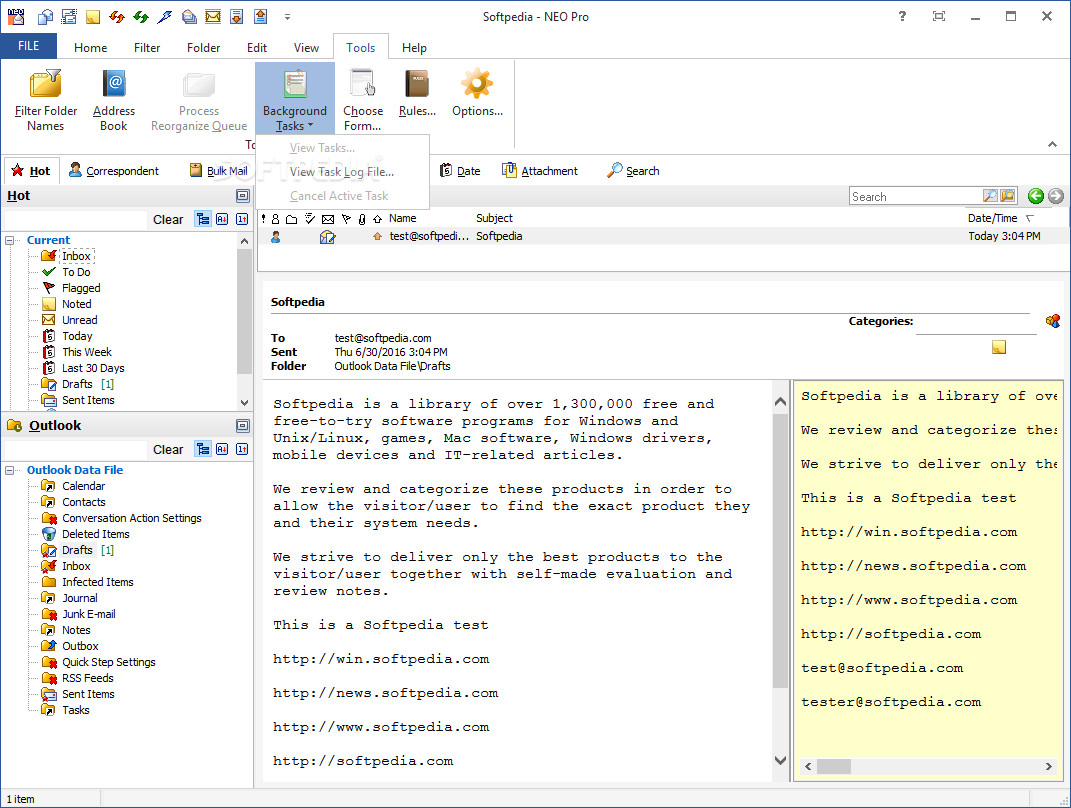Sort messages by Subject column

(495, 219)
